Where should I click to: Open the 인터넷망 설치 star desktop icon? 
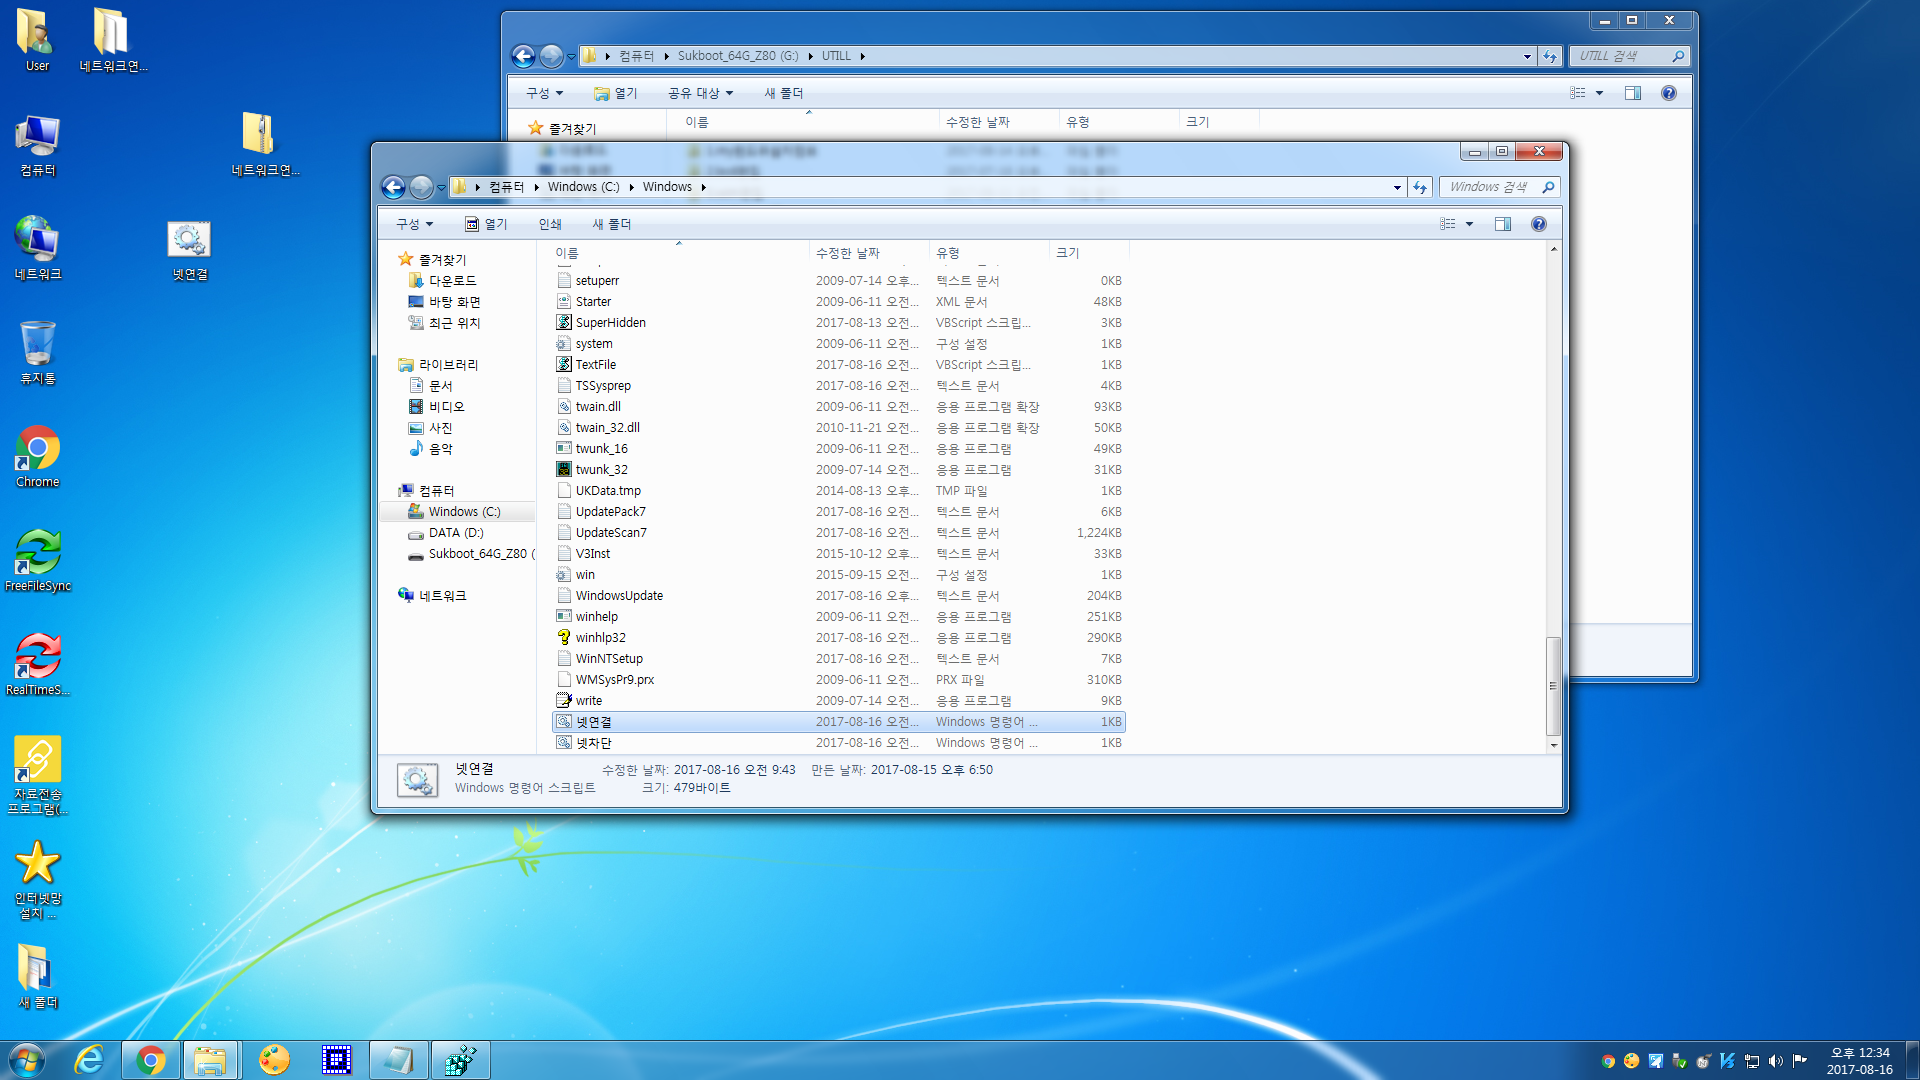point(37,878)
